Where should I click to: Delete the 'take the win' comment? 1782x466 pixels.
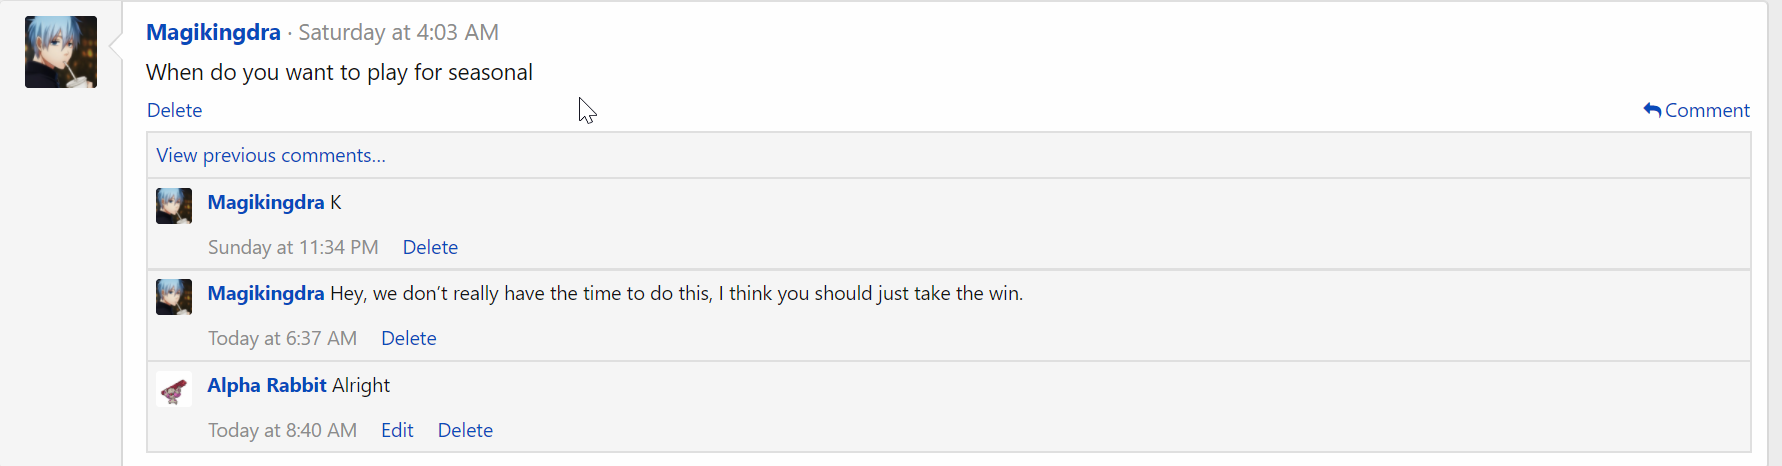(408, 338)
